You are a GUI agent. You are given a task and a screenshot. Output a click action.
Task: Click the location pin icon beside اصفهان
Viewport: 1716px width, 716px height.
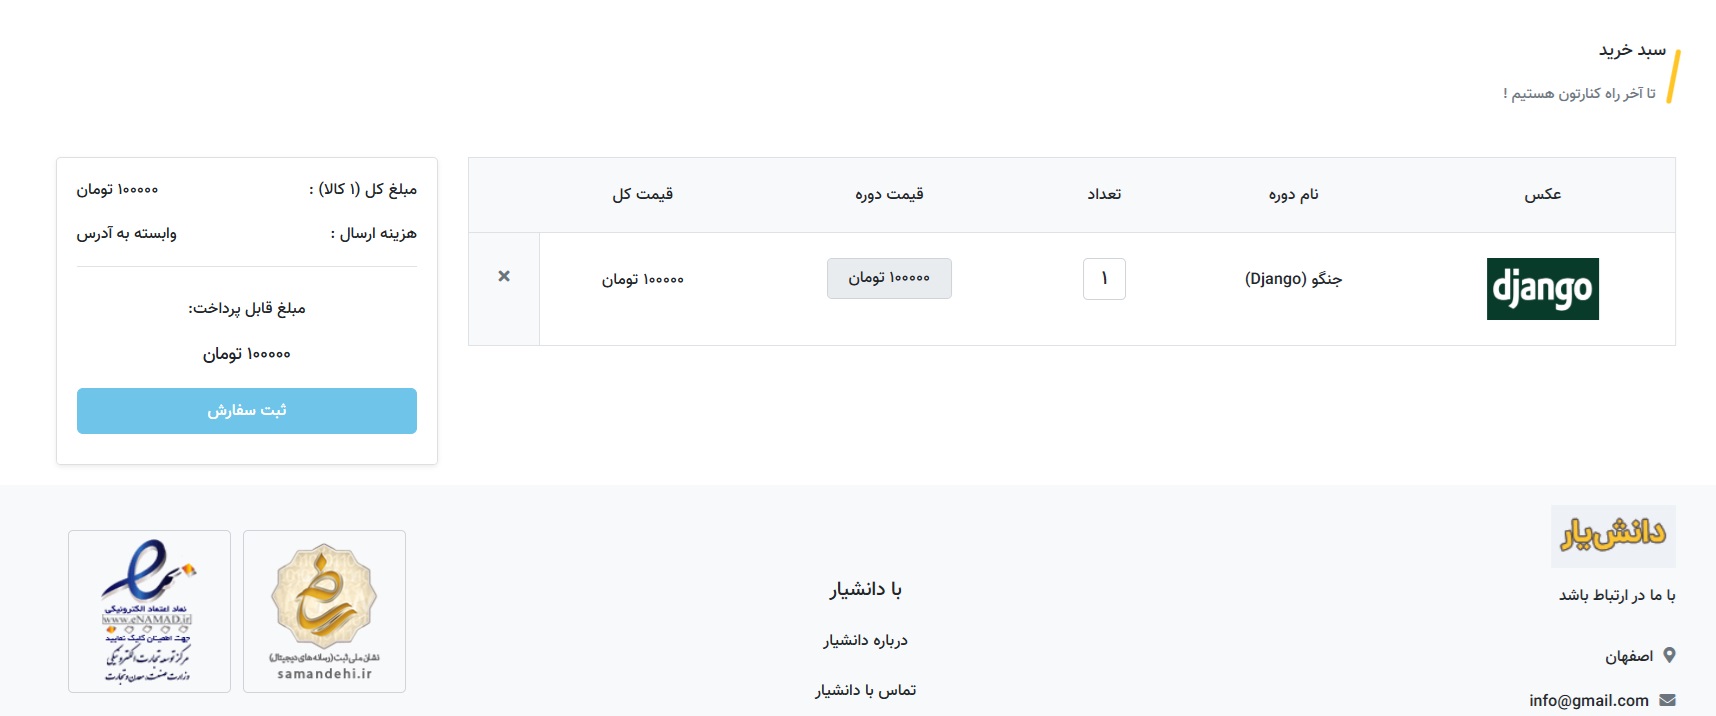[x=1669, y=655]
